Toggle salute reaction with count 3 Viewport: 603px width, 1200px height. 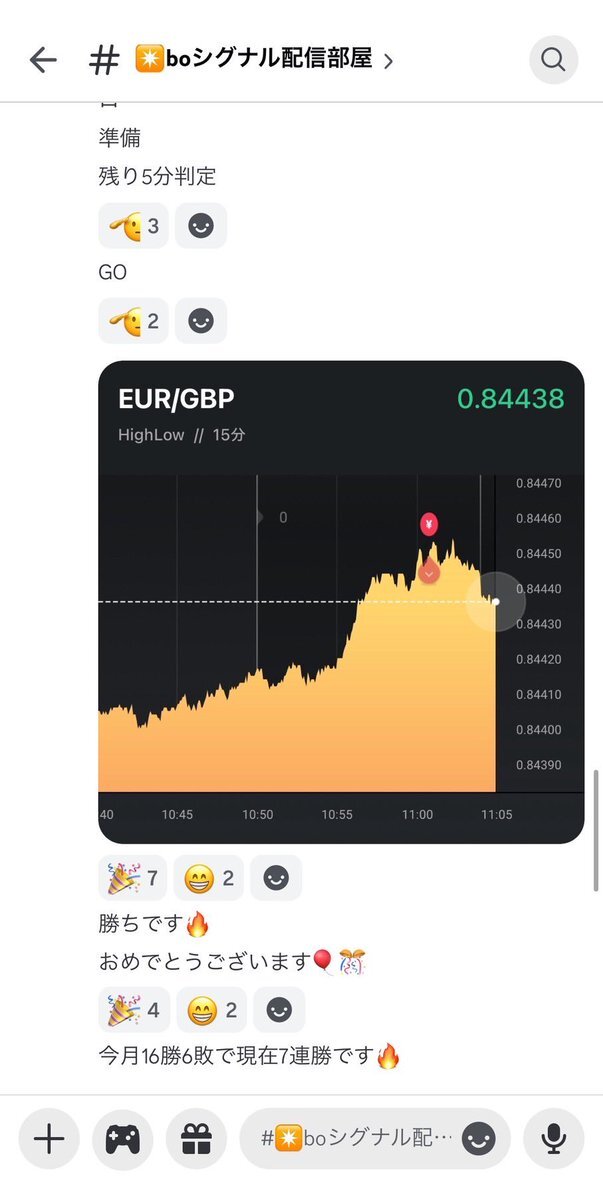point(133,226)
